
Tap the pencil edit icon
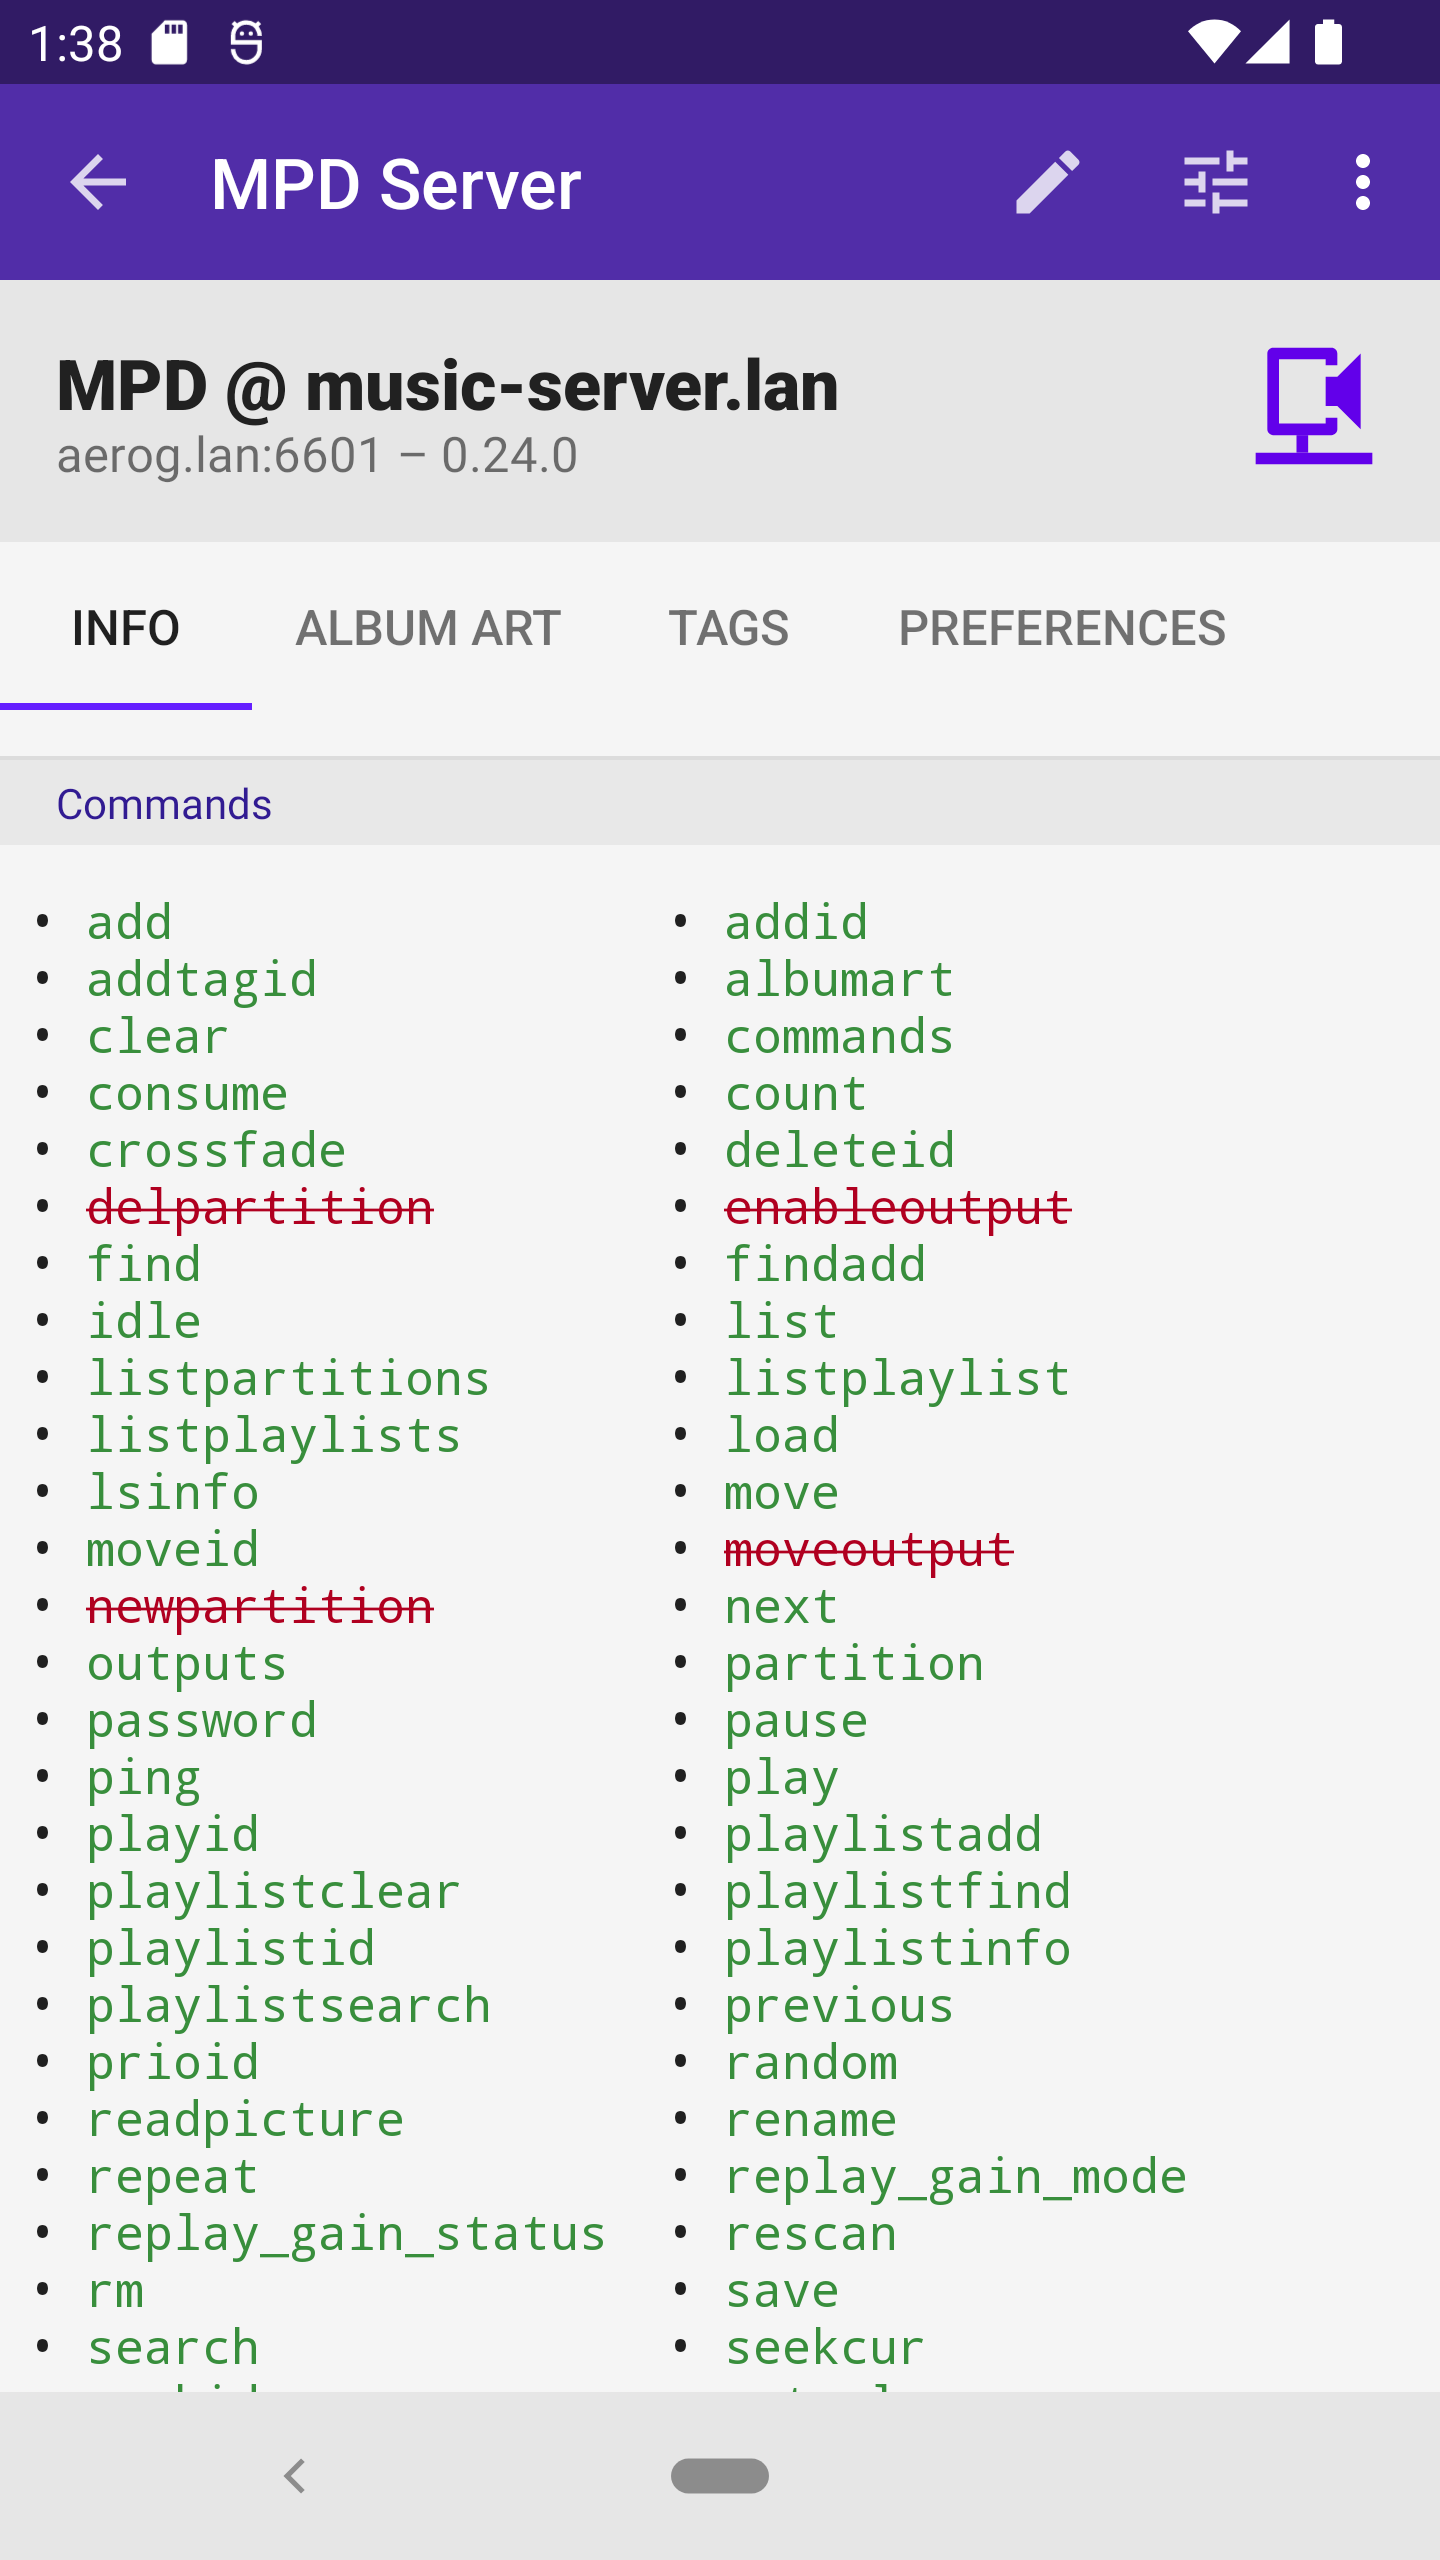click(1047, 182)
